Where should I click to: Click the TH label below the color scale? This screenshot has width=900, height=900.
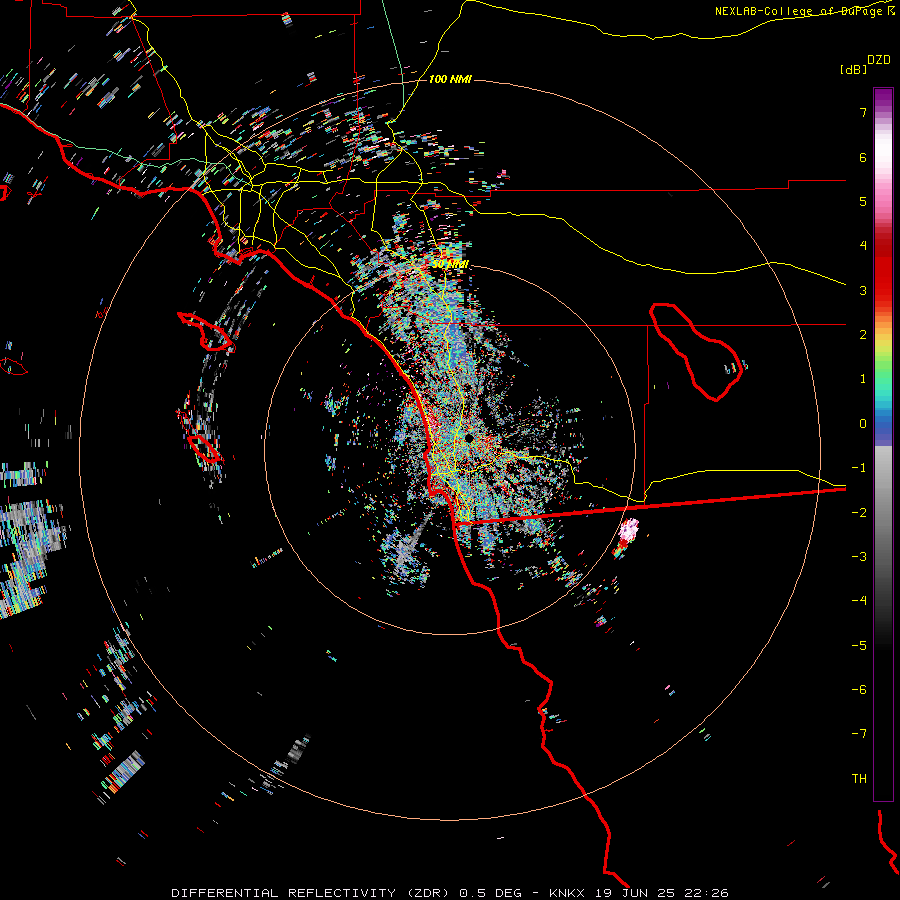859,779
